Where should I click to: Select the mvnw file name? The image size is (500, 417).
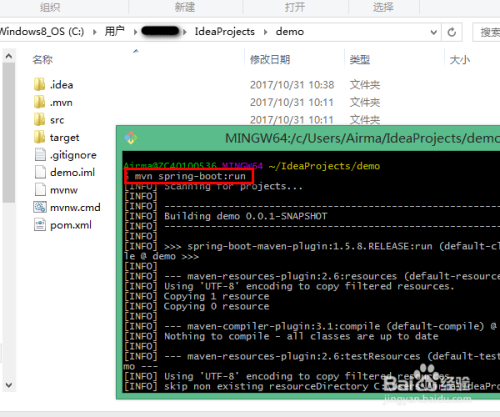point(64,190)
